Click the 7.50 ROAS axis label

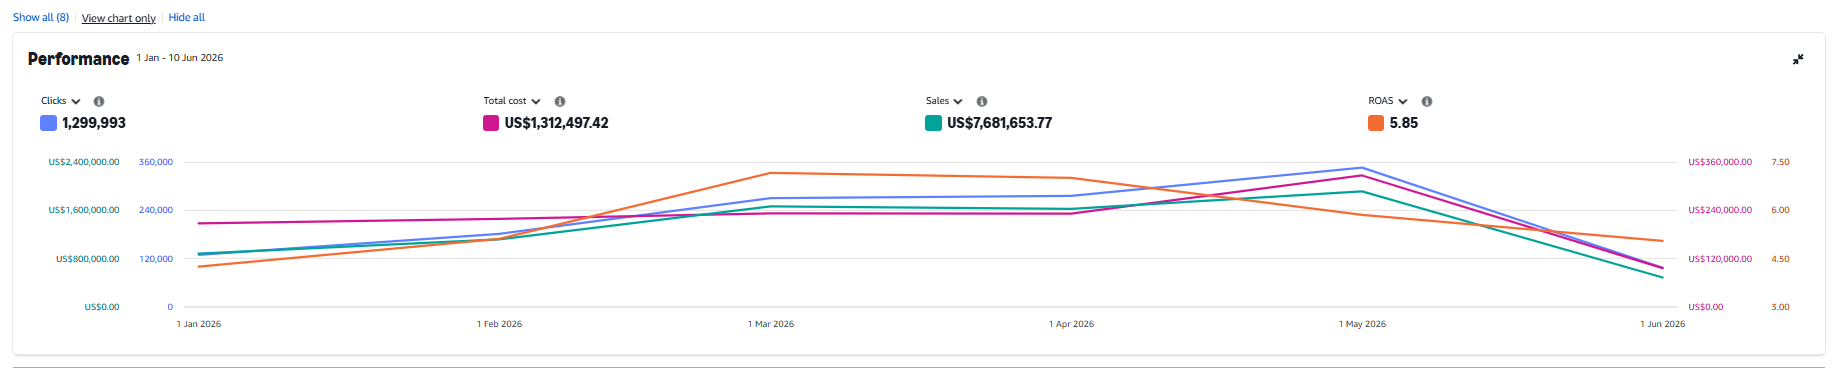1780,162
